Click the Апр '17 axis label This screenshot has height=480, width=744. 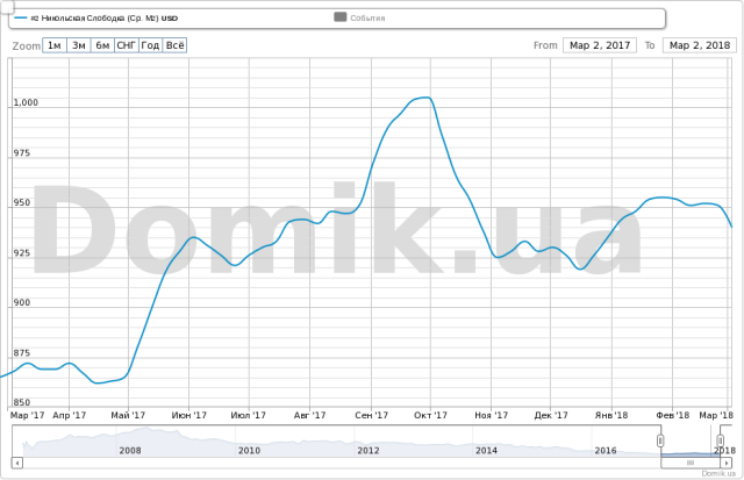69,415
